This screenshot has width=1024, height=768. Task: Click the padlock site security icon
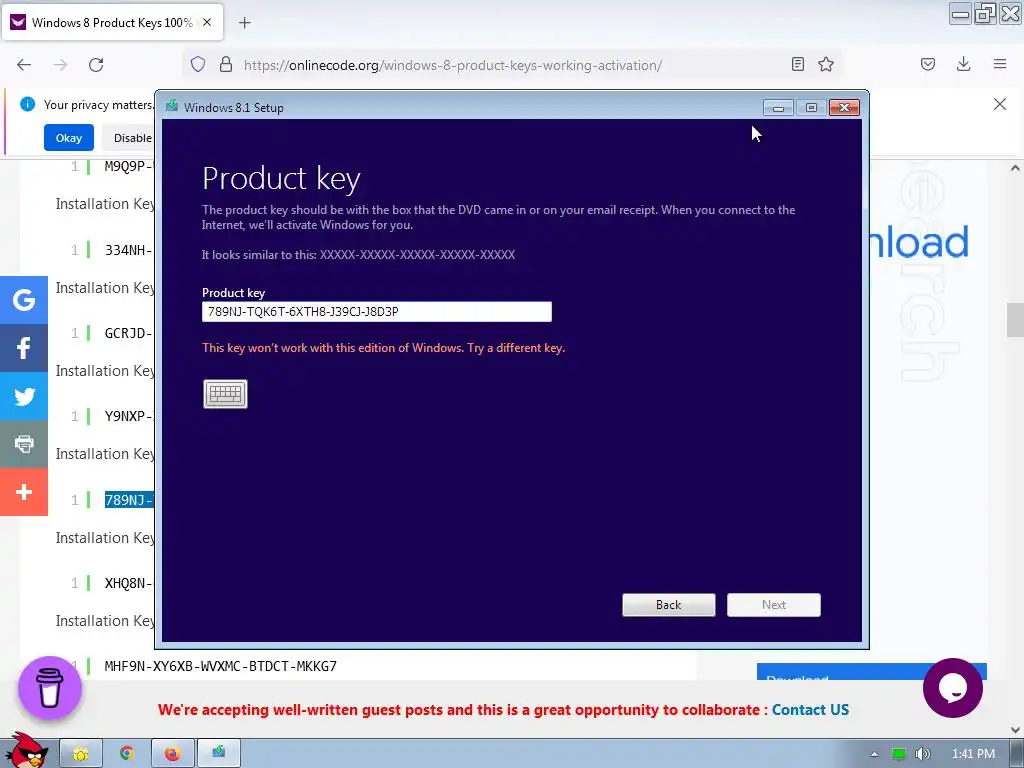click(226, 65)
